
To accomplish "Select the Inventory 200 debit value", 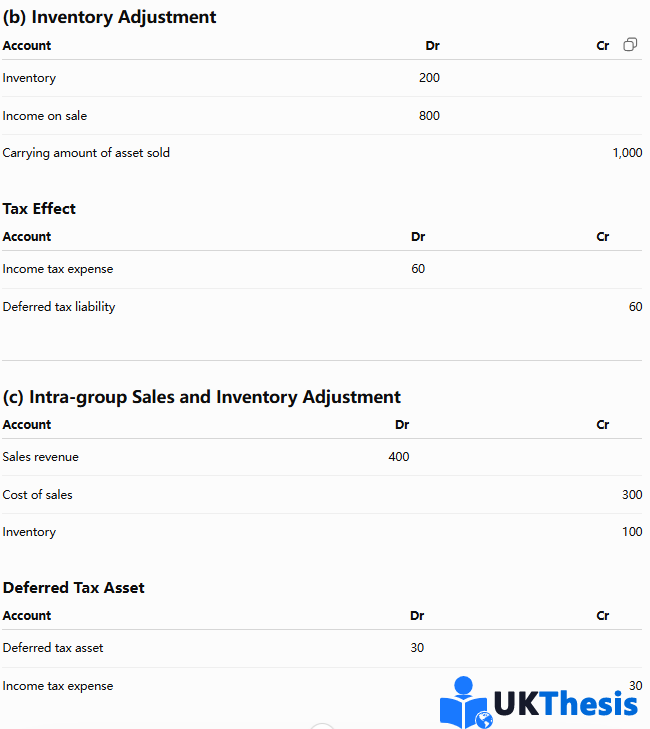I will [429, 78].
